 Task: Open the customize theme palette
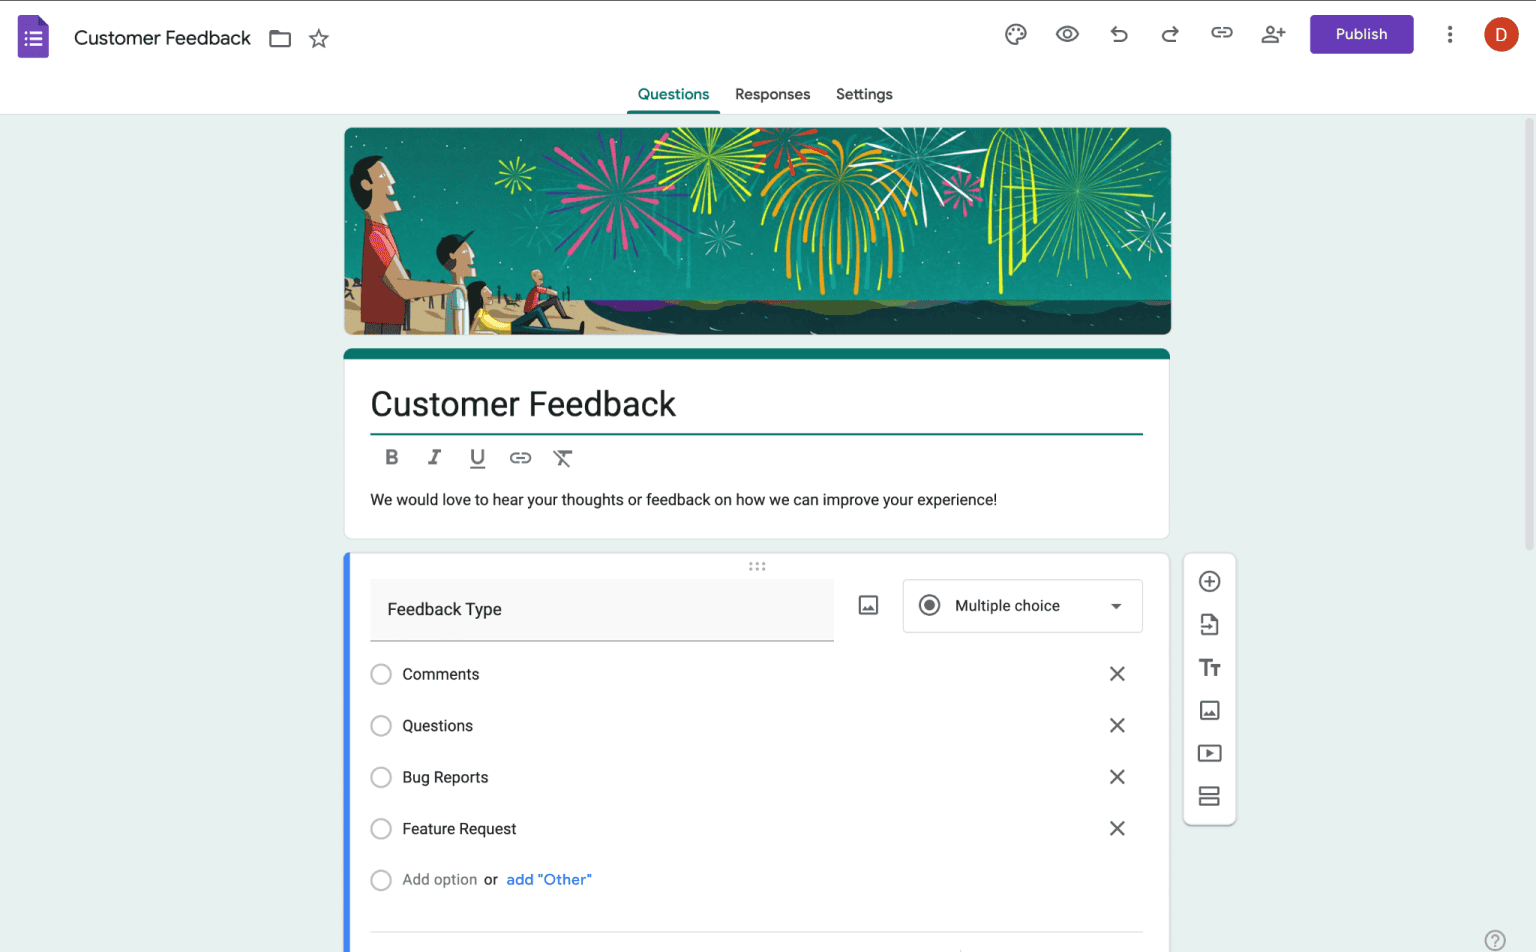point(1016,34)
